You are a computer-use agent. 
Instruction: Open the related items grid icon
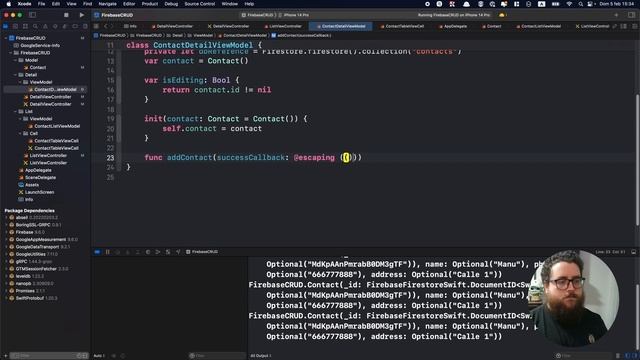pyautogui.click(x=96, y=26)
